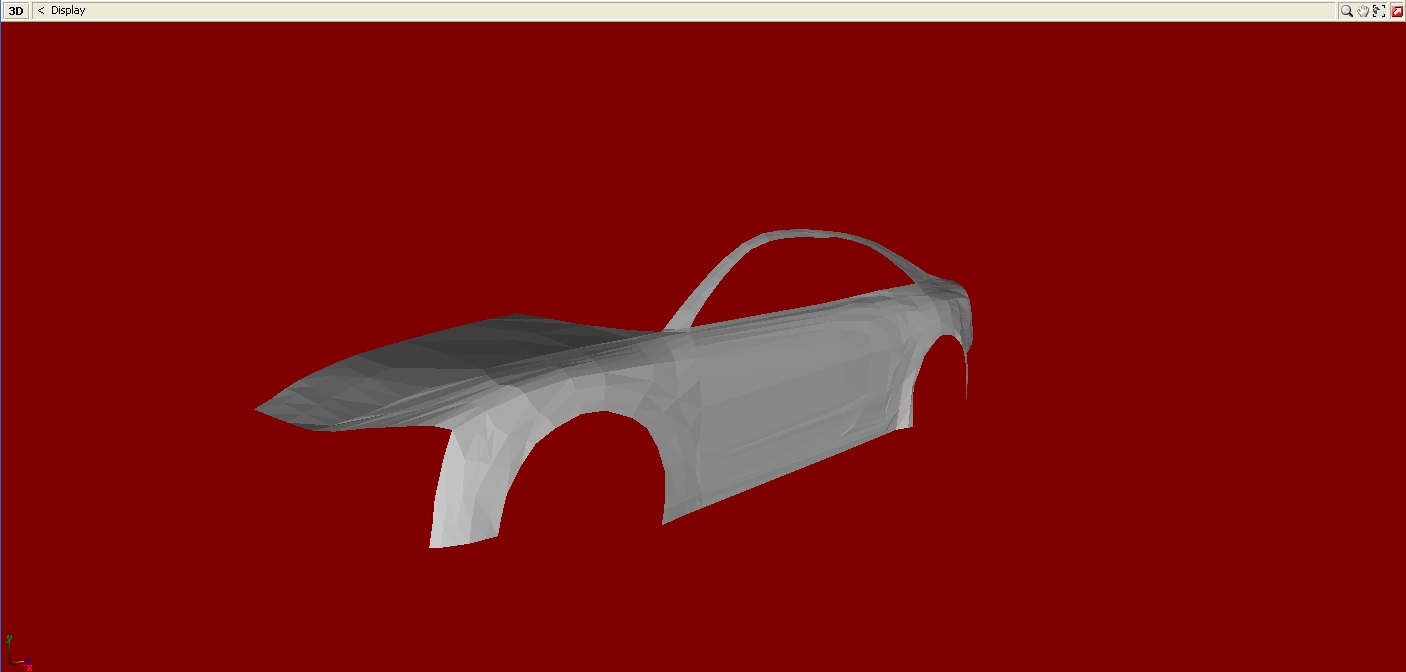
Task: Click the green Y axis label
Action: coord(9,637)
